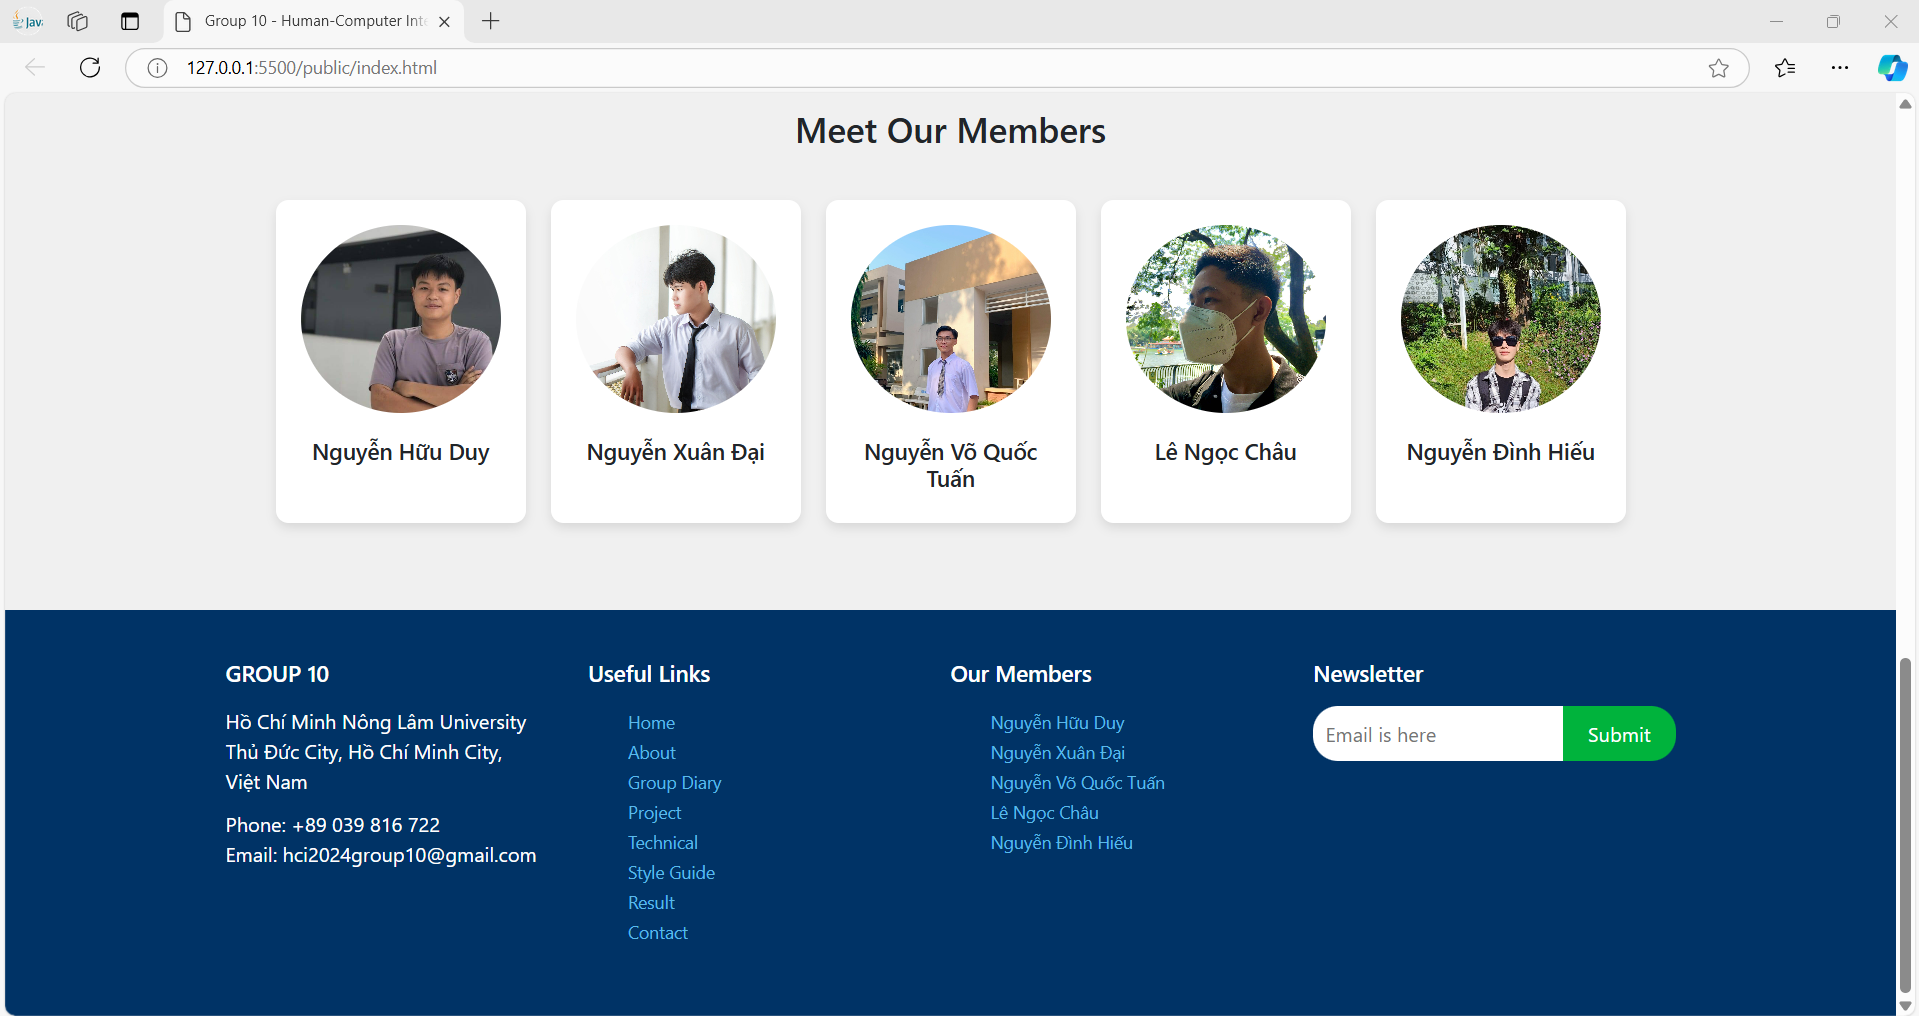
Task: Open the Project footer link
Action: pyautogui.click(x=654, y=812)
